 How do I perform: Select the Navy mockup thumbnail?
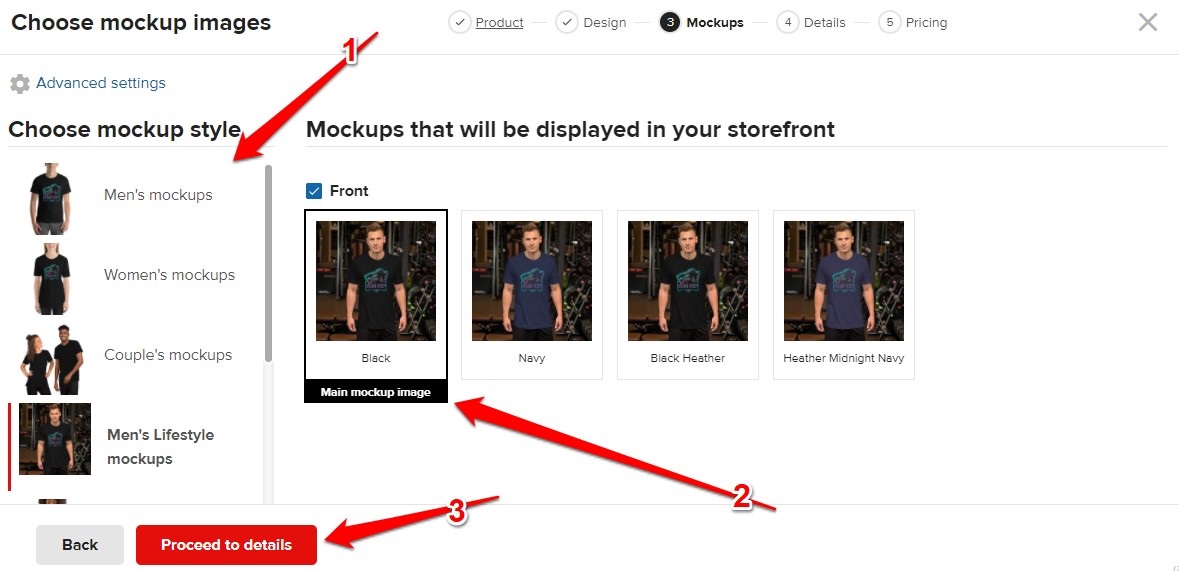tap(532, 295)
